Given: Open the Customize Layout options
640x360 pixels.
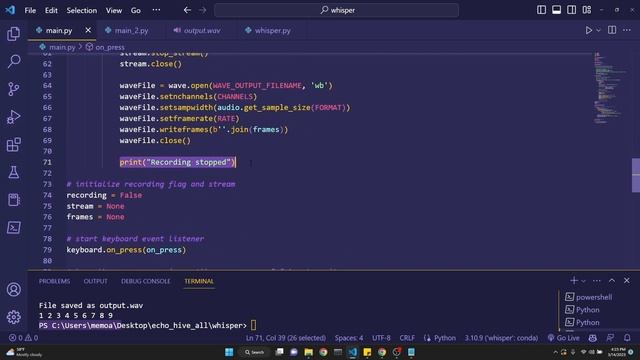Looking at the screenshot, I should coord(587,10).
